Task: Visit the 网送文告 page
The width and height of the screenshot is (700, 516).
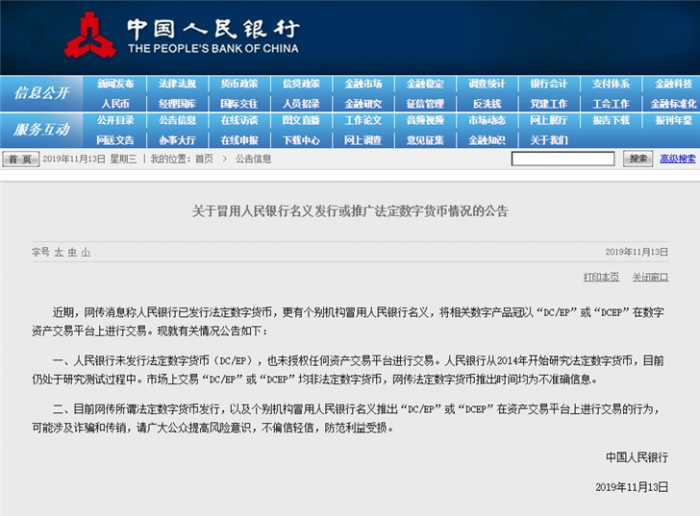Action: point(116,140)
